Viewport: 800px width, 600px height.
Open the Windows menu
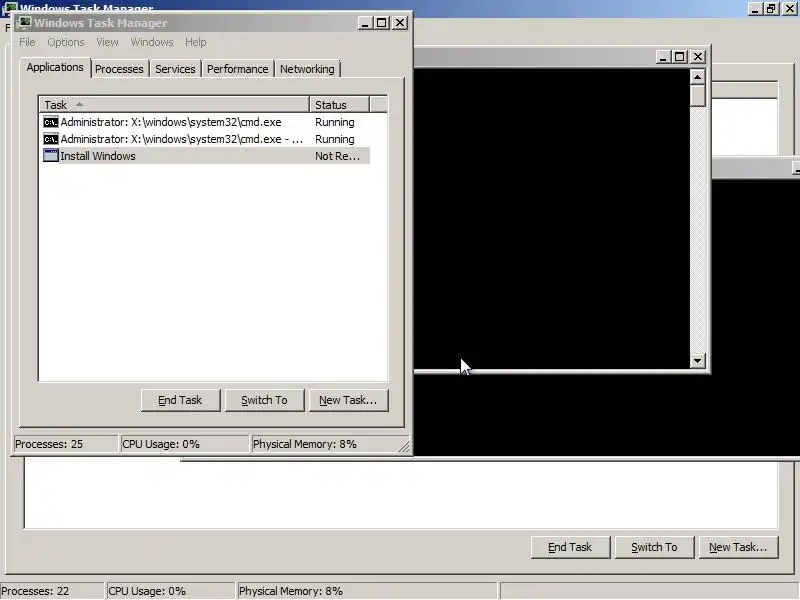(x=152, y=42)
